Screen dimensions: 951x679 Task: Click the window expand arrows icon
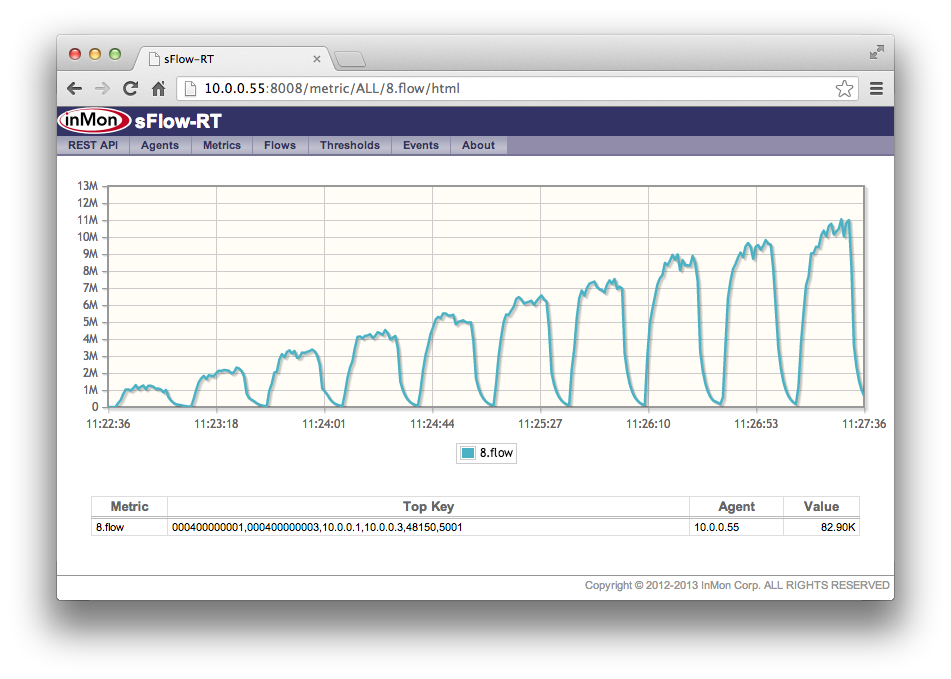(876, 50)
